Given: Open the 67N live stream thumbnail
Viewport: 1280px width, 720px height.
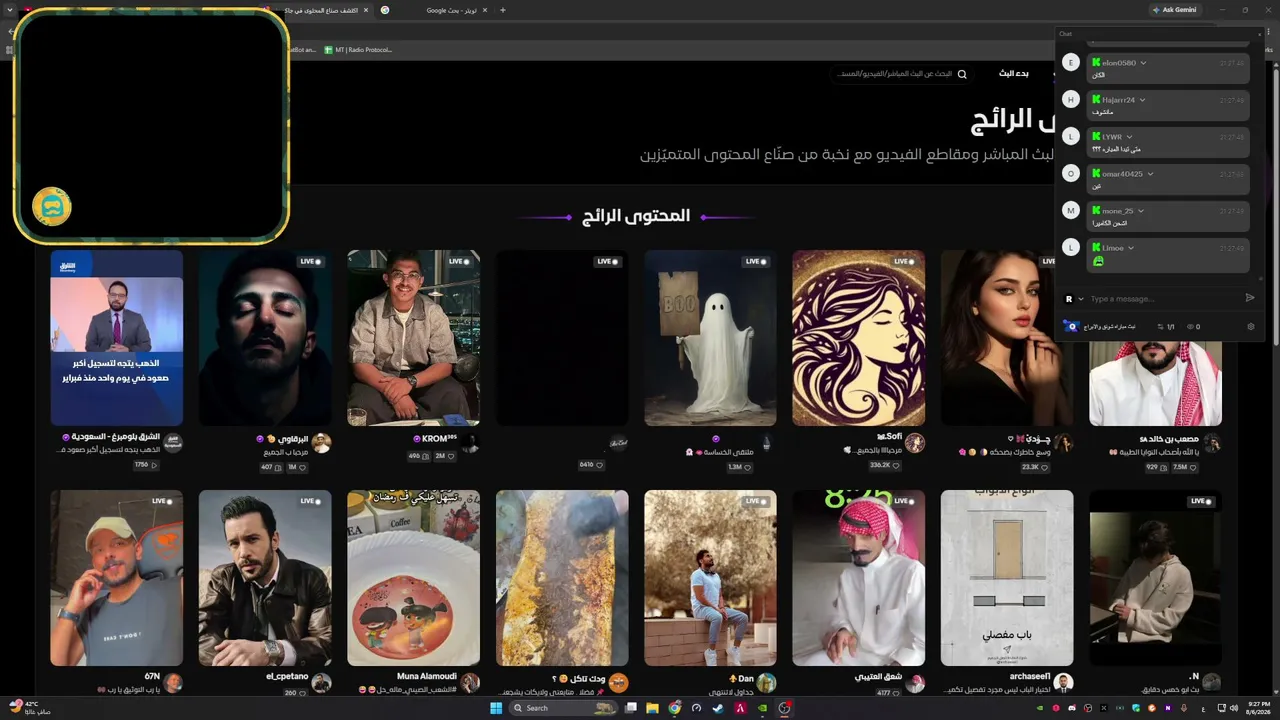Looking at the screenshot, I should (x=117, y=578).
